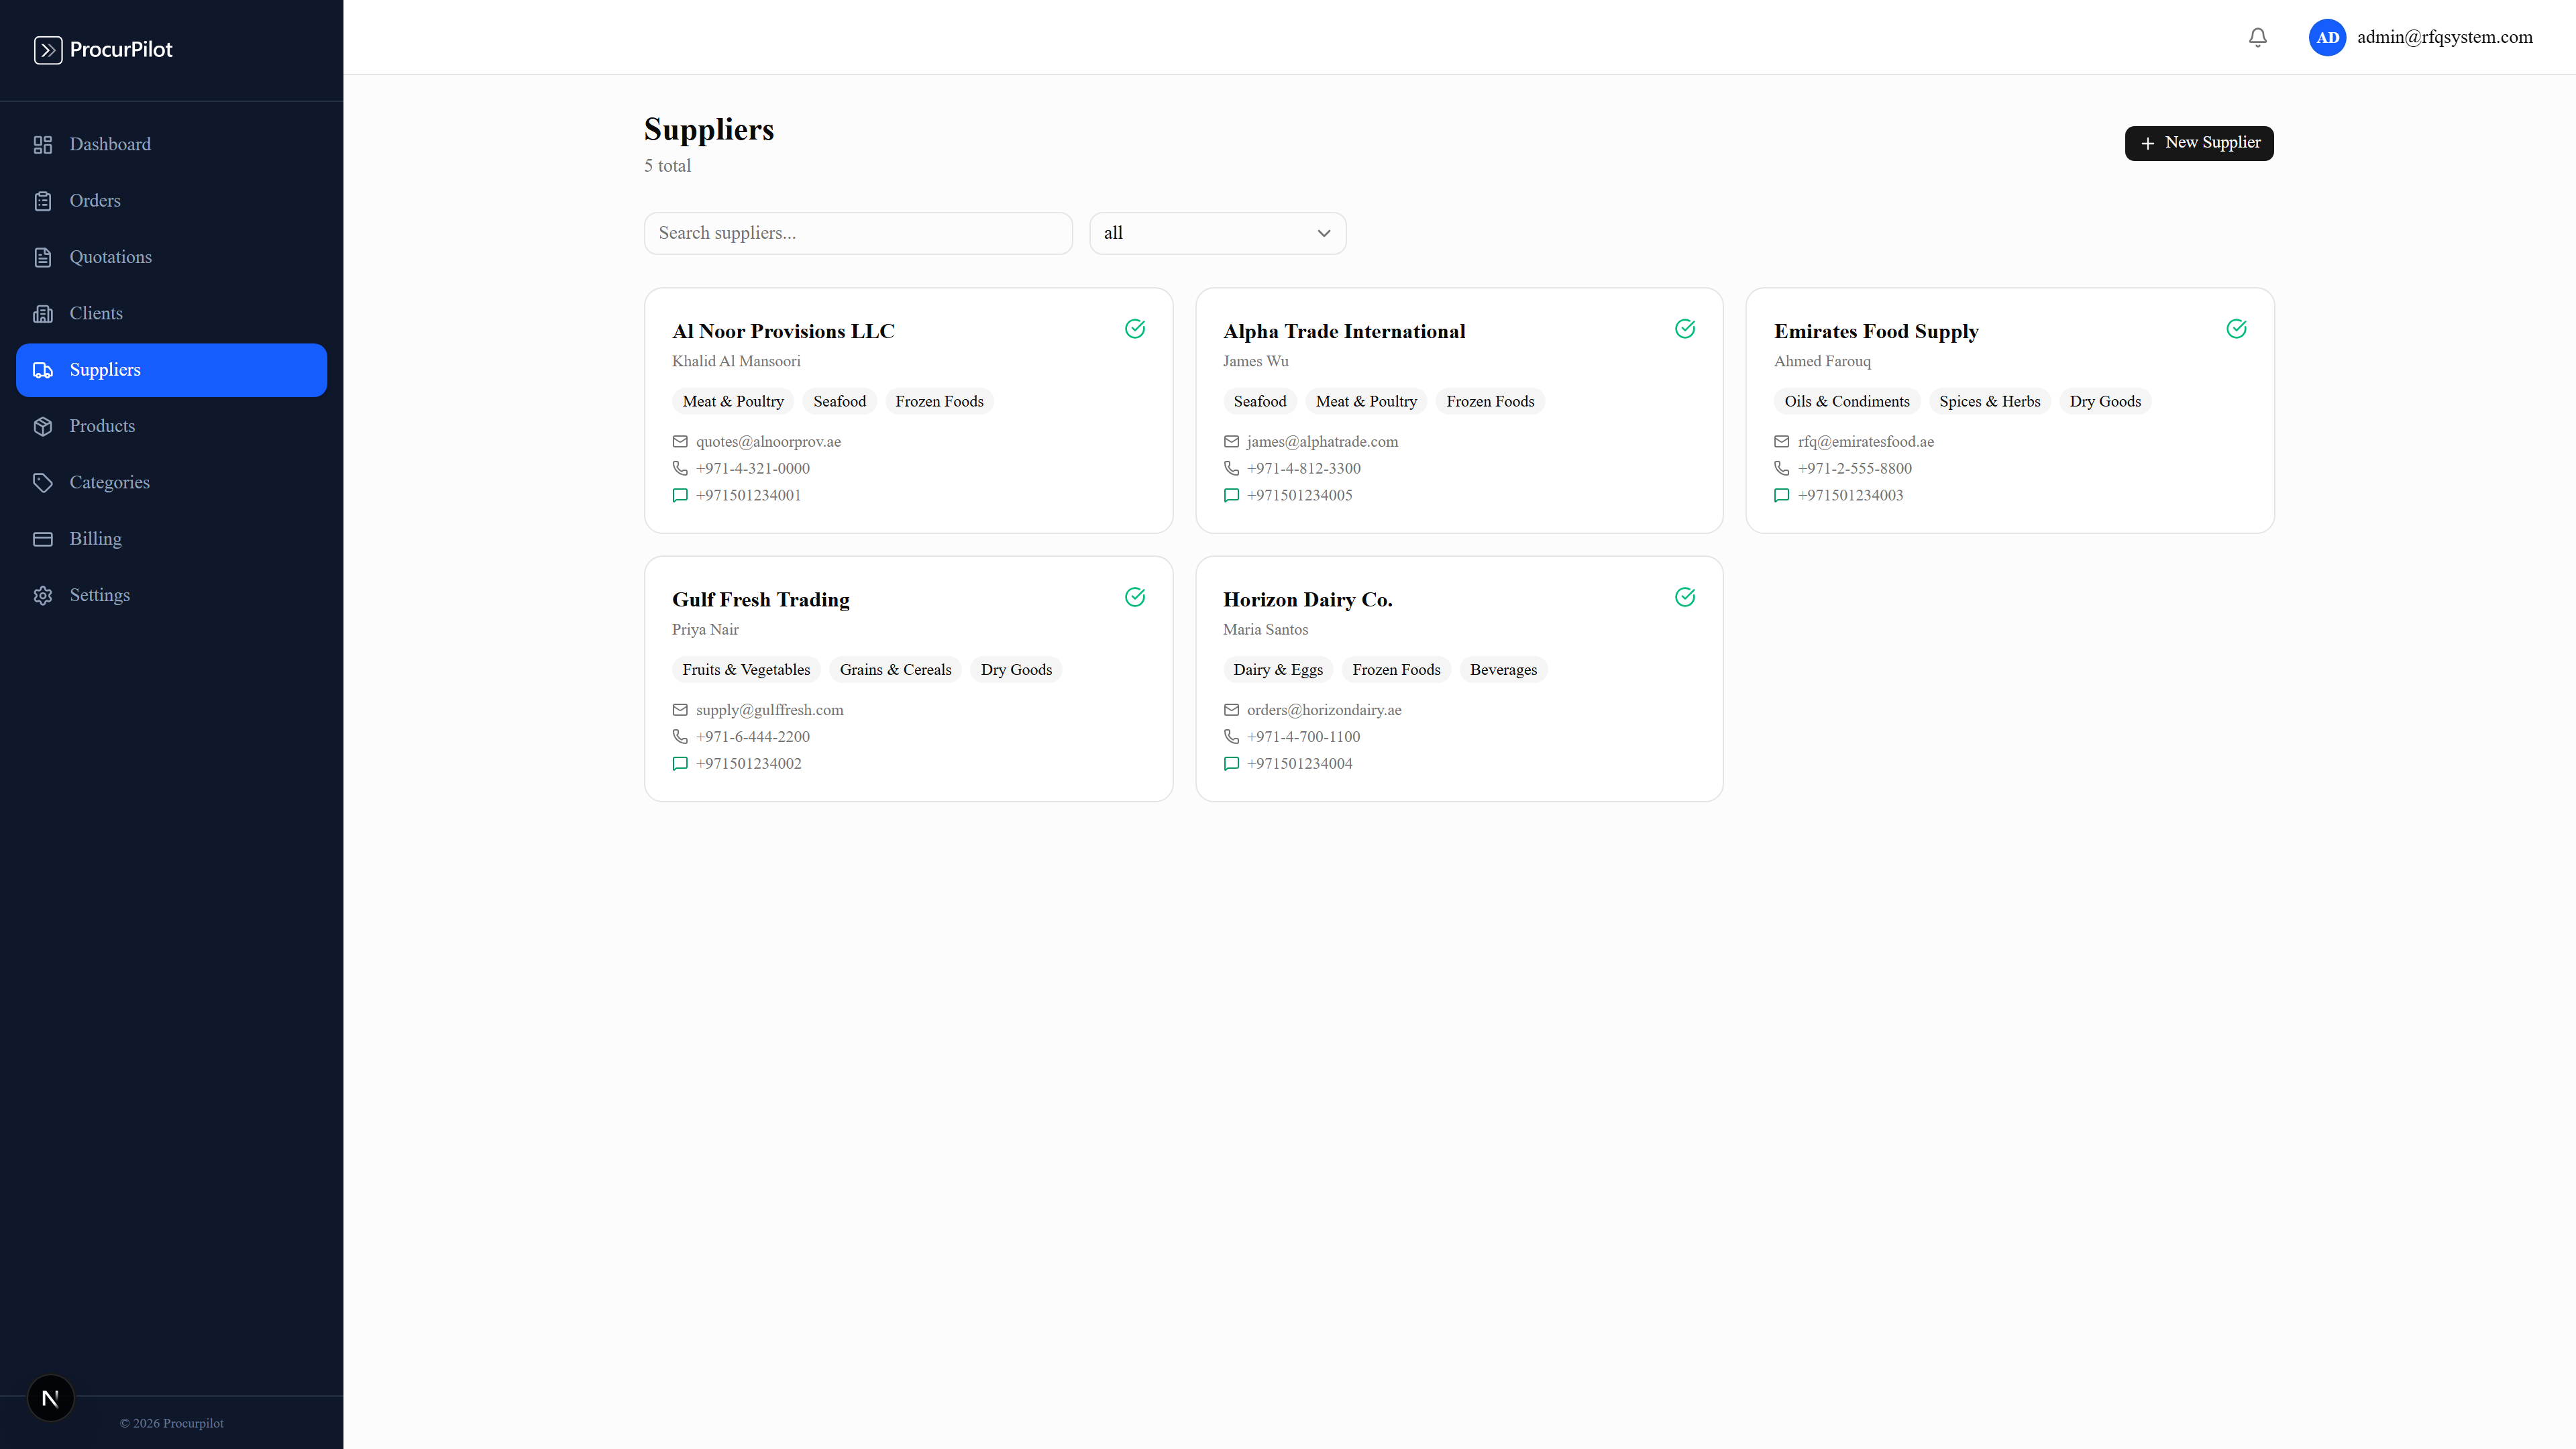Click contact name Khalid Al Mansoori
Image resolution: width=2576 pixels, height=1449 pixels.
pyautogui.click(x=736, y=361)
